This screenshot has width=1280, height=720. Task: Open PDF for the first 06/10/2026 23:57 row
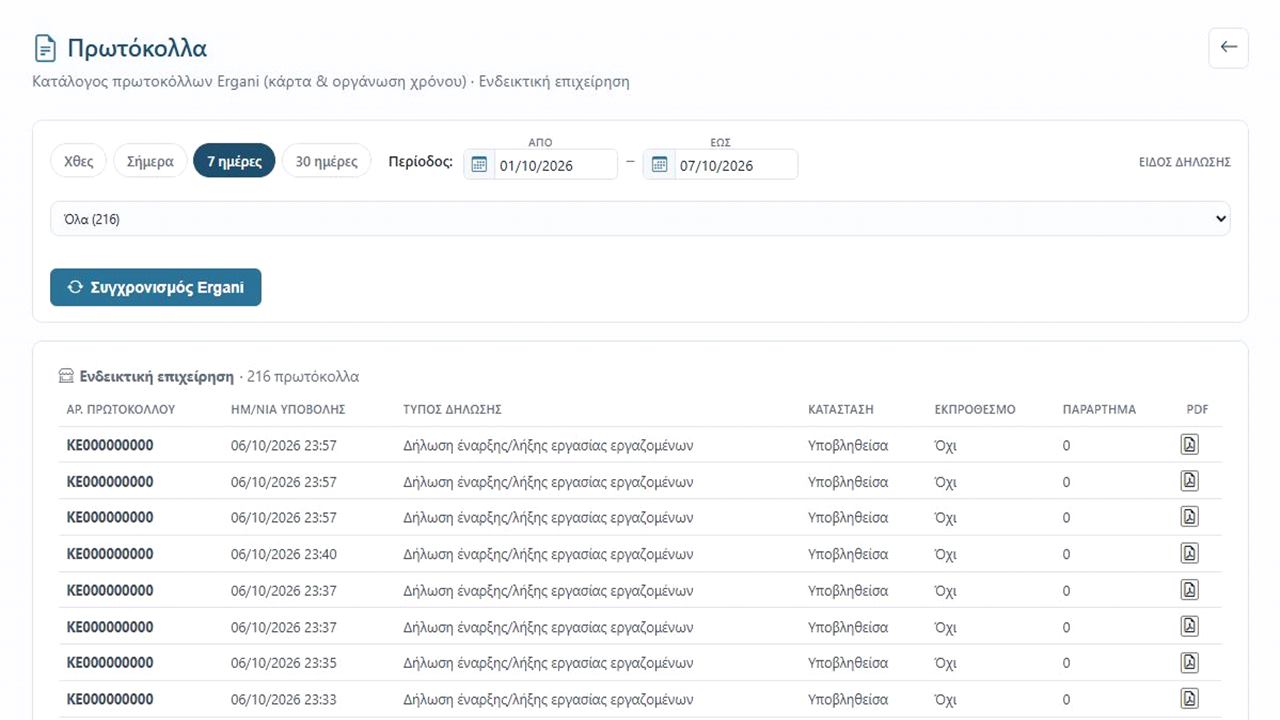(1189, 445)
